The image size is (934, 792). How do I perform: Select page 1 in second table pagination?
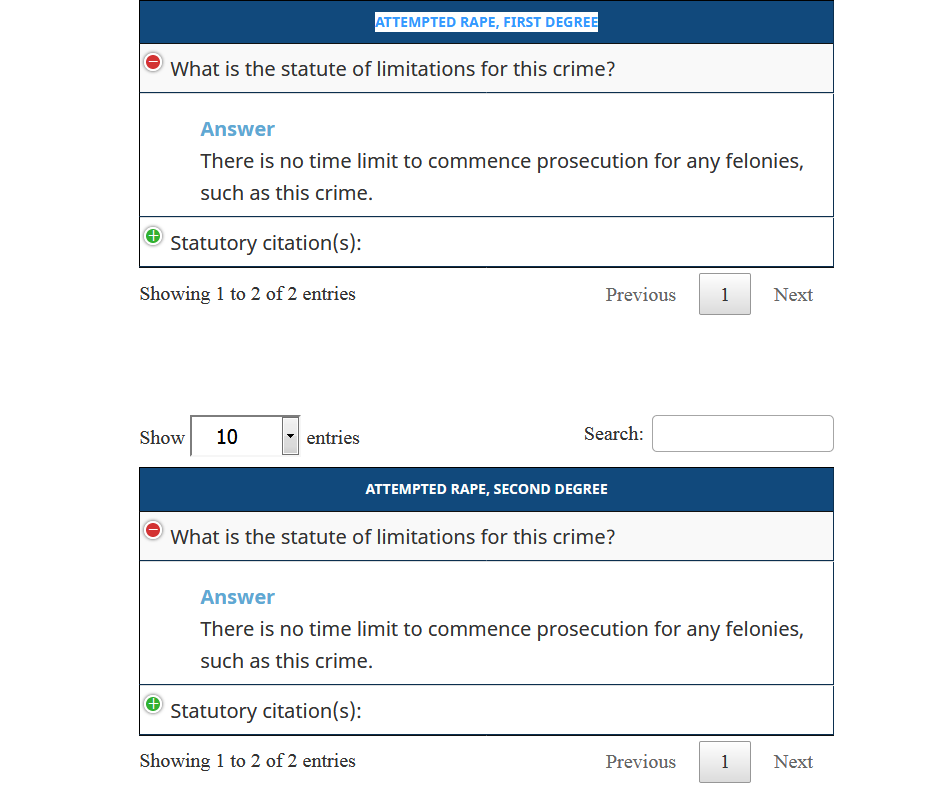click(x=724, y=762)
